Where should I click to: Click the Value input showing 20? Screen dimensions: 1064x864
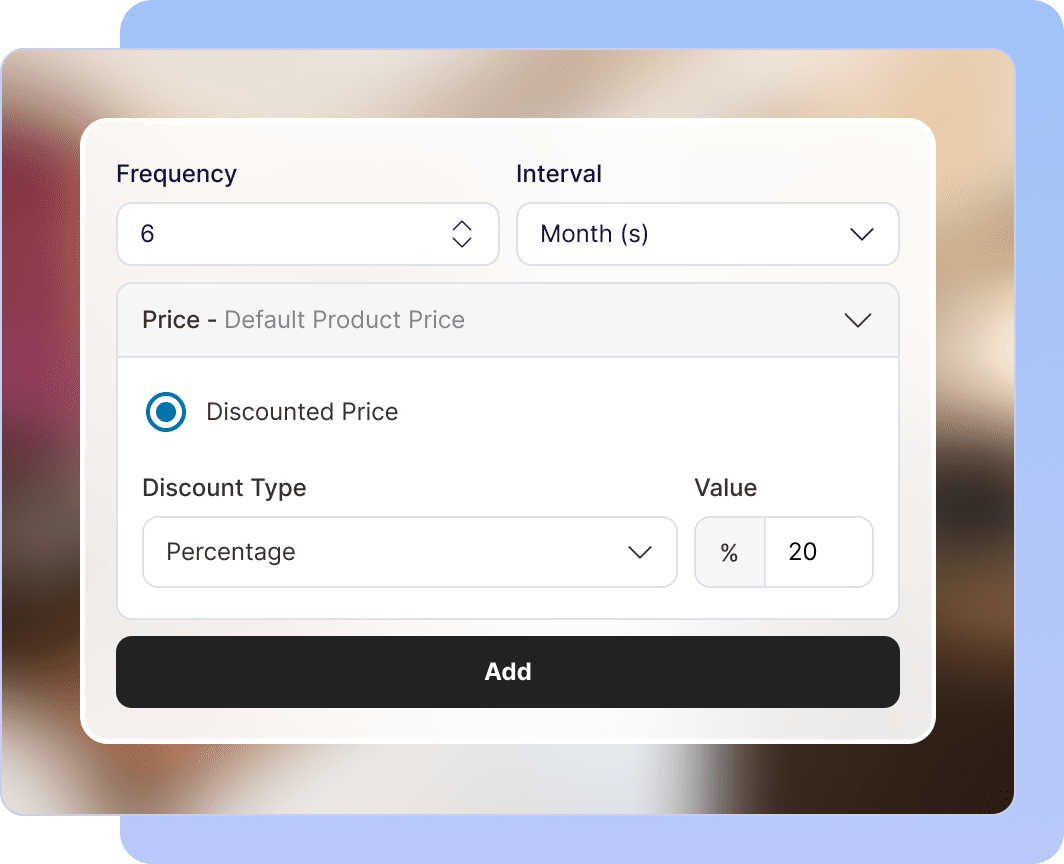click(x=818, y=552)
